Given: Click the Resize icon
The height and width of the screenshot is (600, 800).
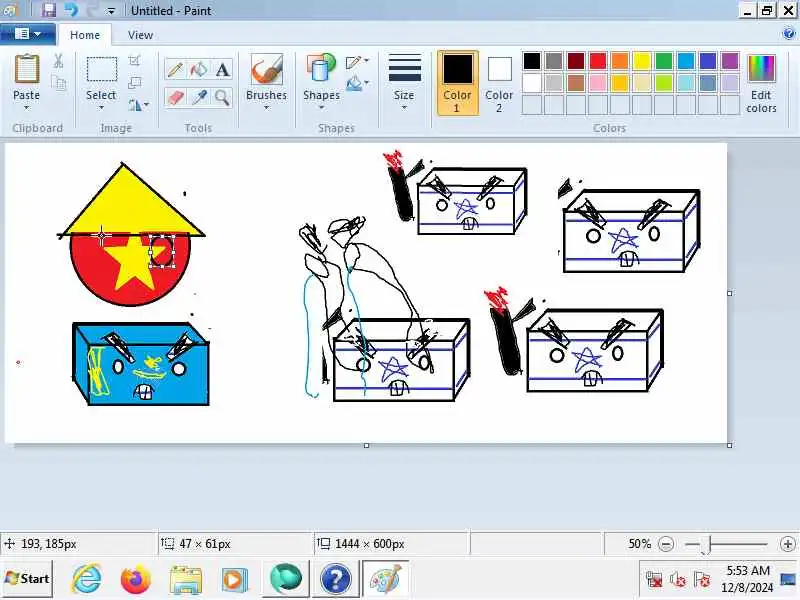Looking at the screenshot, I should click(135, 83).
